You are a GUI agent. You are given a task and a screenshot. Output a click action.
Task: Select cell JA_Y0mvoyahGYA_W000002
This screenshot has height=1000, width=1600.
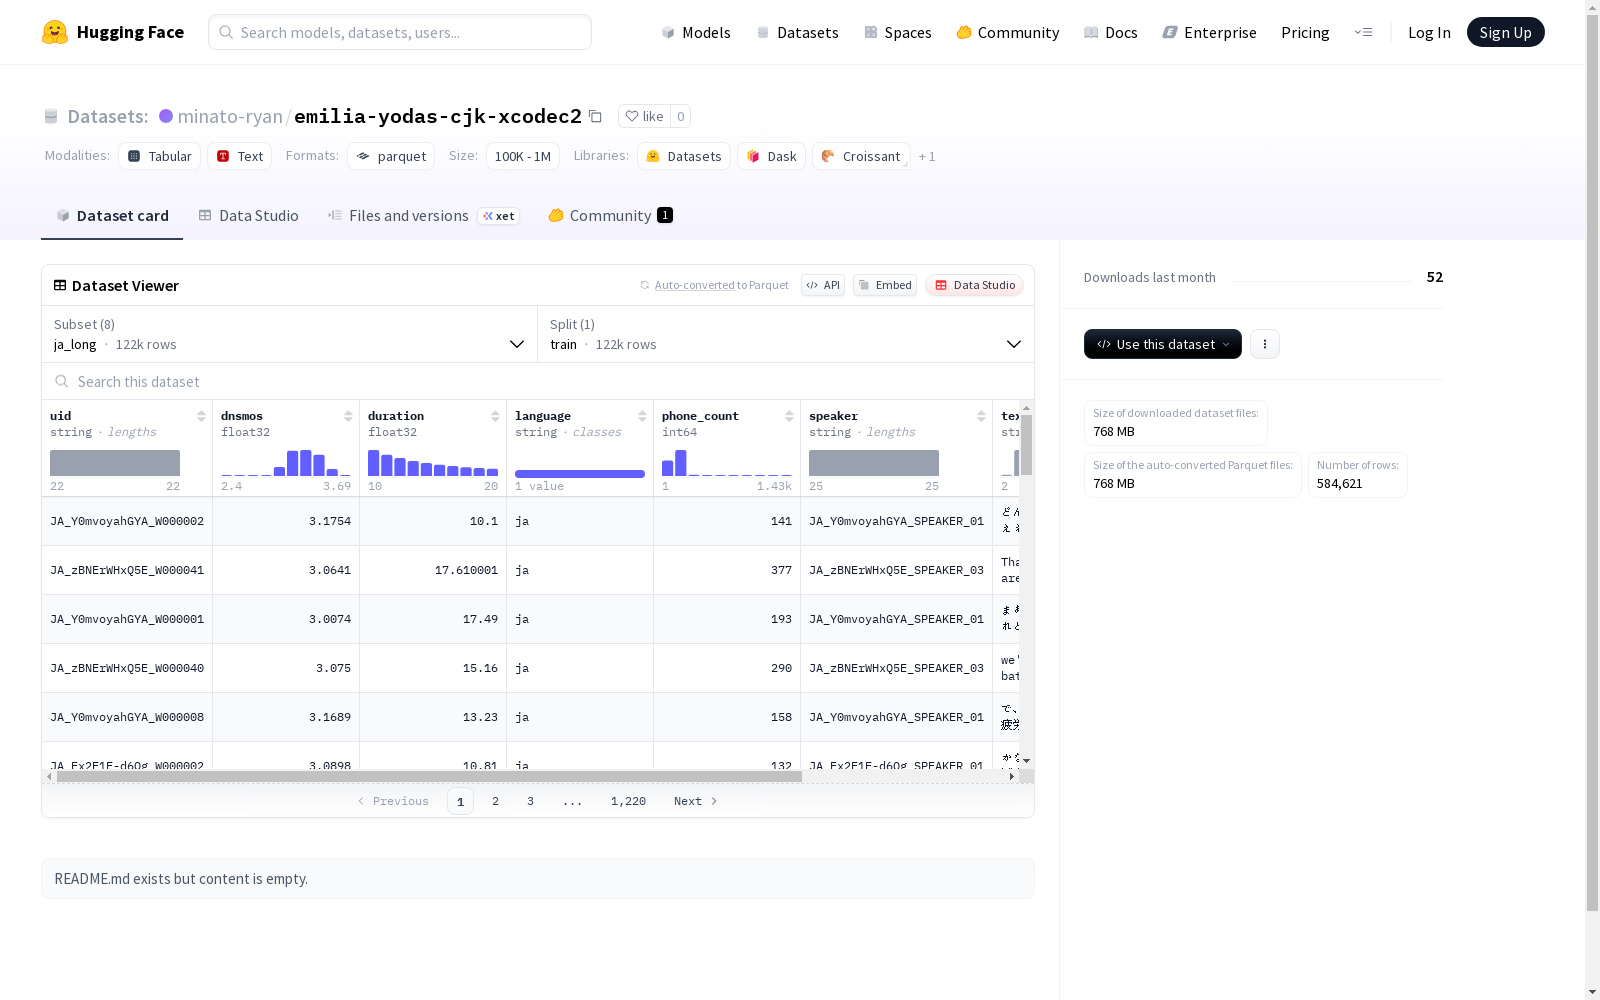coord(127,521)
